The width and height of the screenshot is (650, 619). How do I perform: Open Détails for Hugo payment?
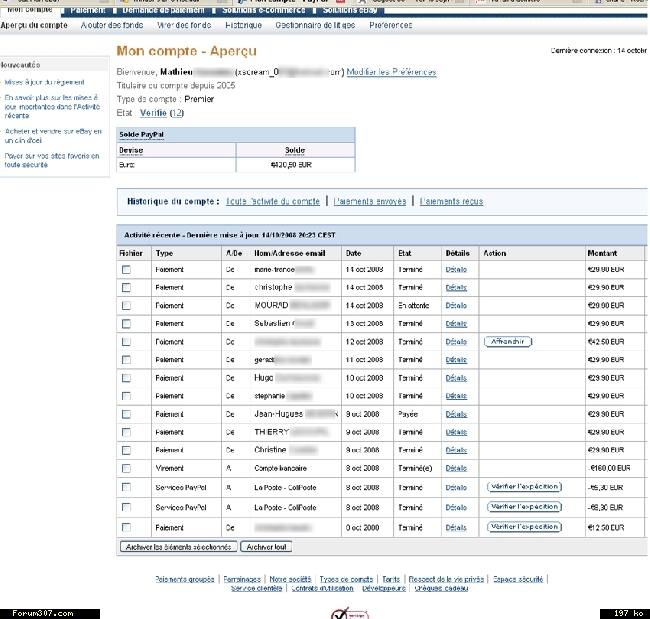click(456, 378)
